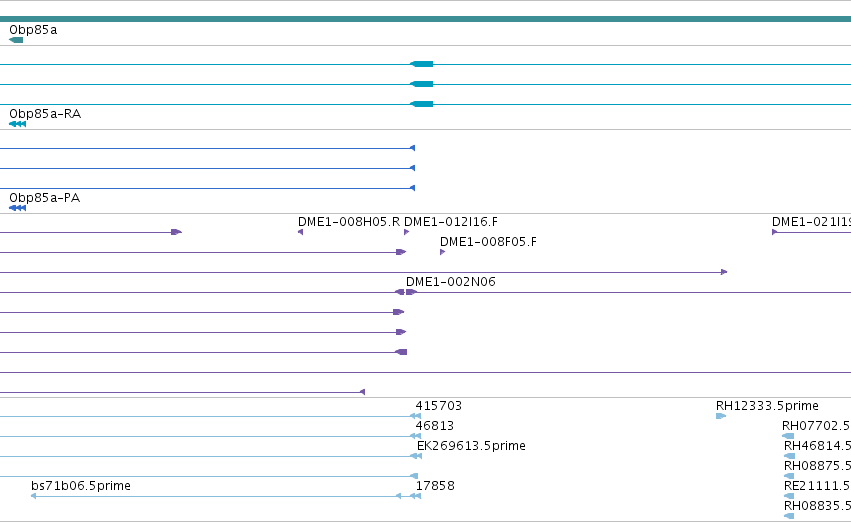Select the 17858 EST label

435,486
